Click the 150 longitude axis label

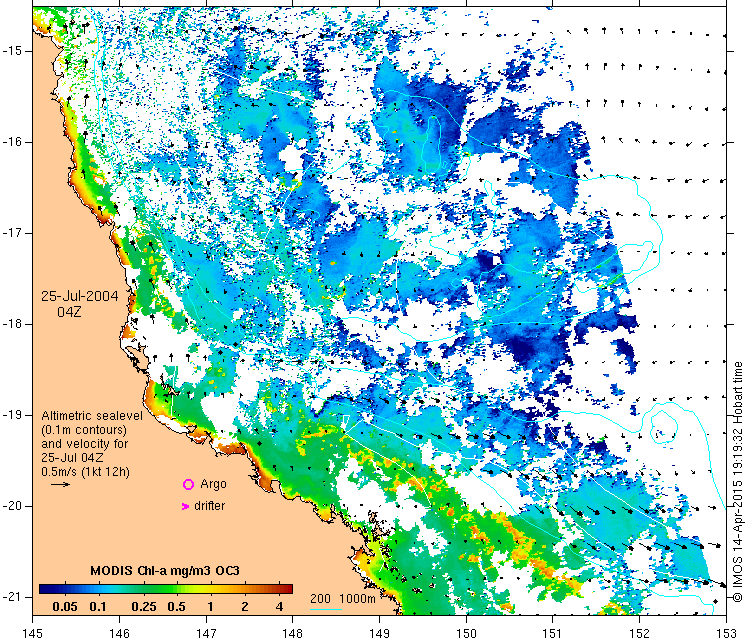click(x=466, y=633)
